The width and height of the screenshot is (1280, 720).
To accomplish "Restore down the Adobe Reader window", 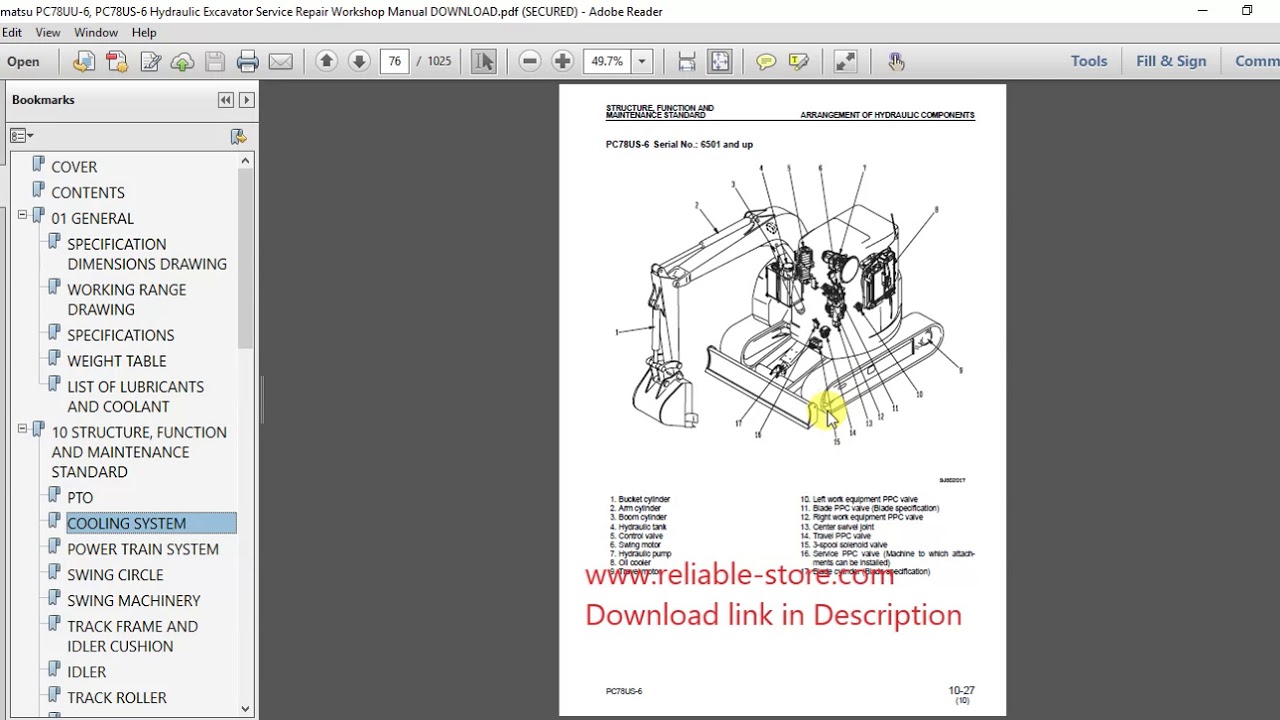I will coord(1247,11).
